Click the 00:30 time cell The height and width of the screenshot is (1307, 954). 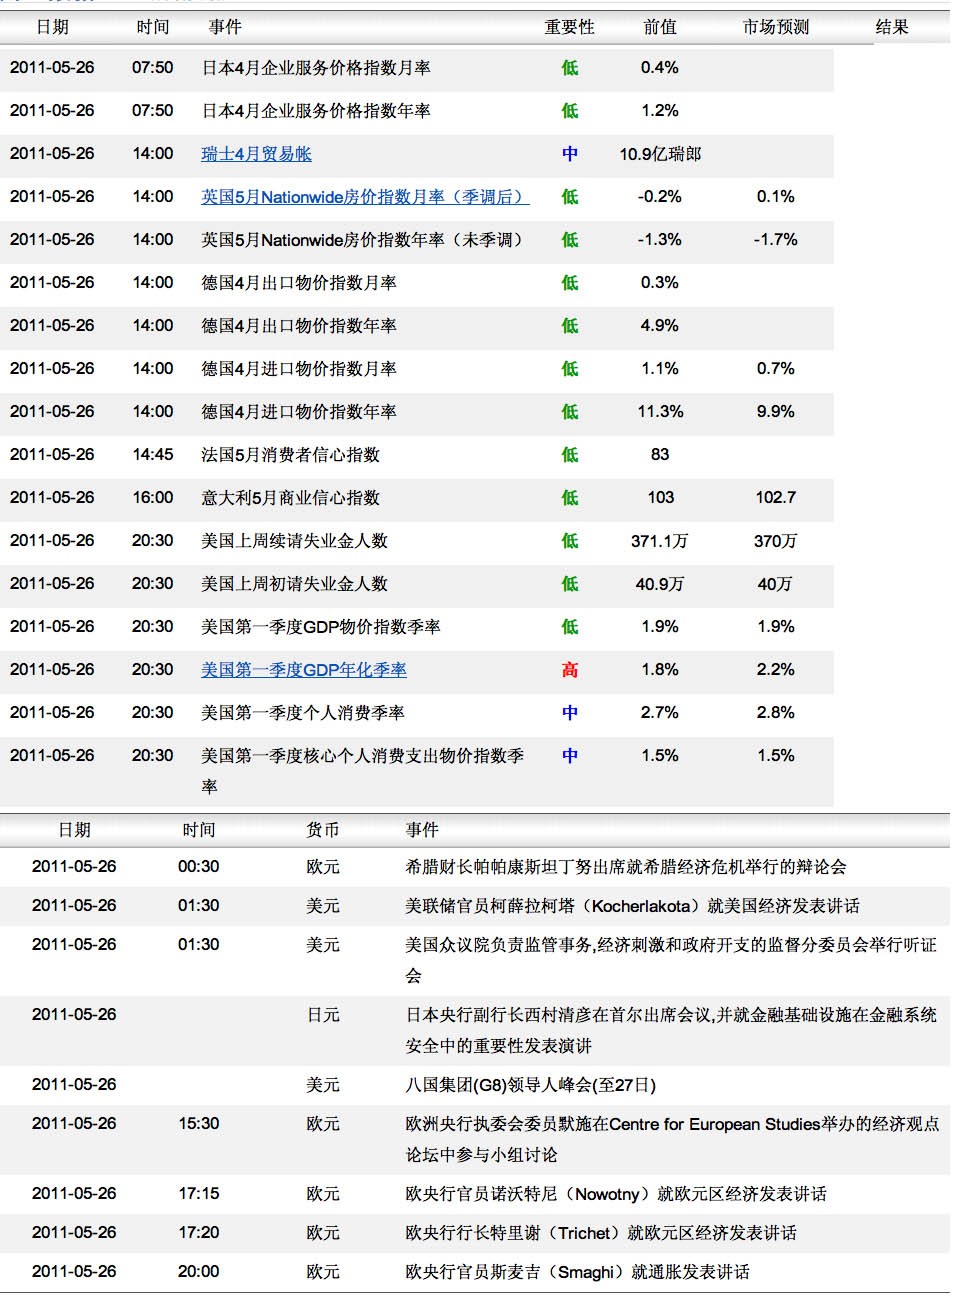[x=199, y=867]
